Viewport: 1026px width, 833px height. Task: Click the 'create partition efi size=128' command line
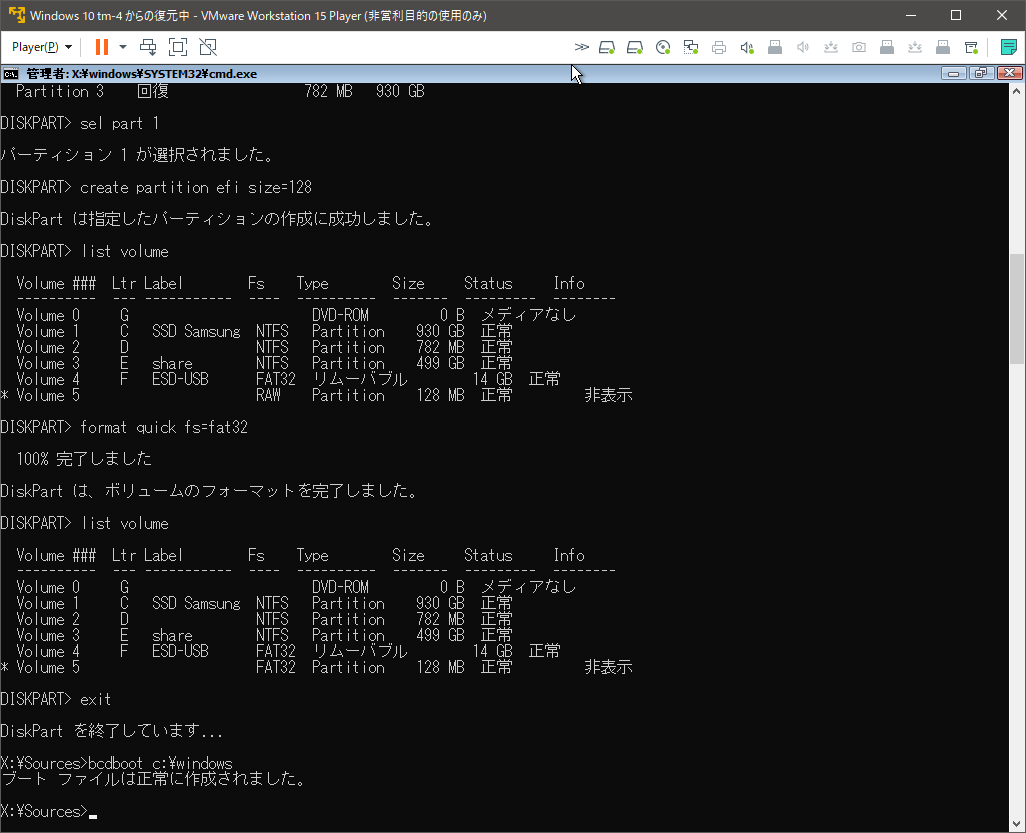click(156, 188)
